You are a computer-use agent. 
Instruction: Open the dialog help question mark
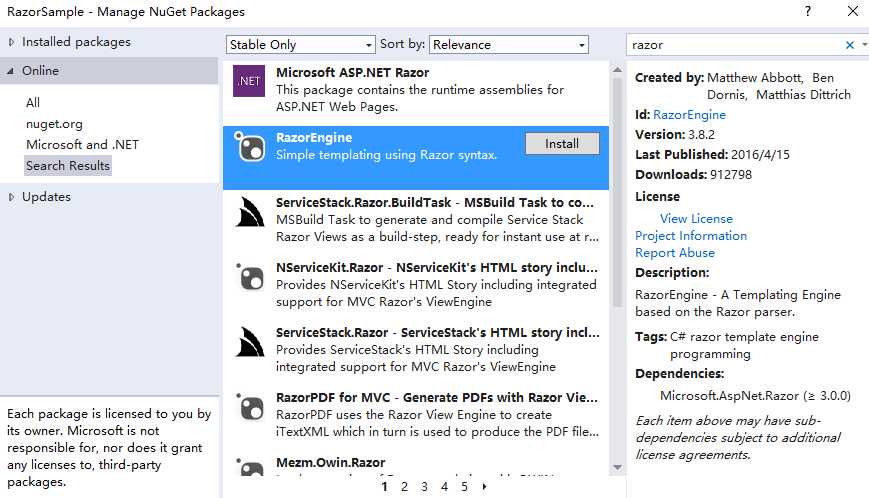coord(807,11)
